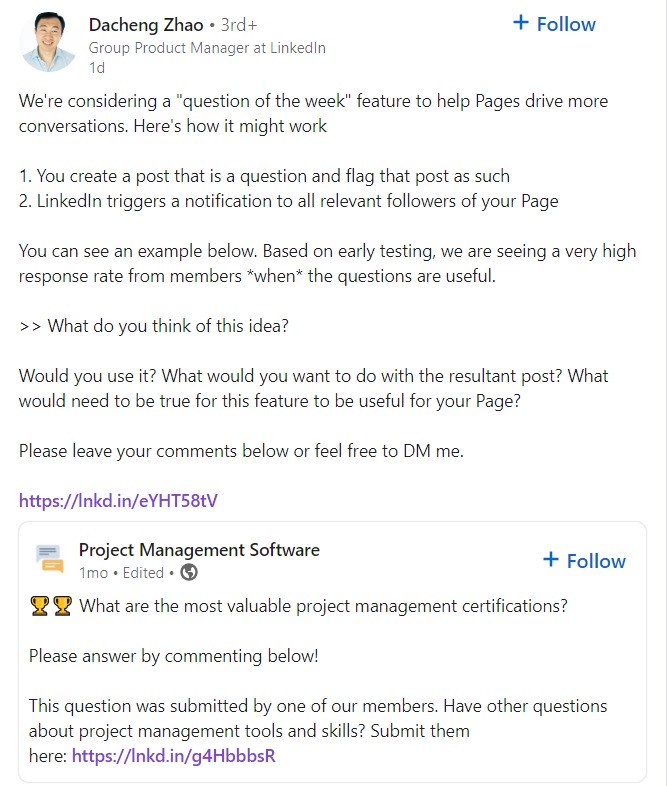Viewport: 667px width, 786px height.
Task: Click the 1mo Edited timestamp in shared post
Action: (121, 572)
